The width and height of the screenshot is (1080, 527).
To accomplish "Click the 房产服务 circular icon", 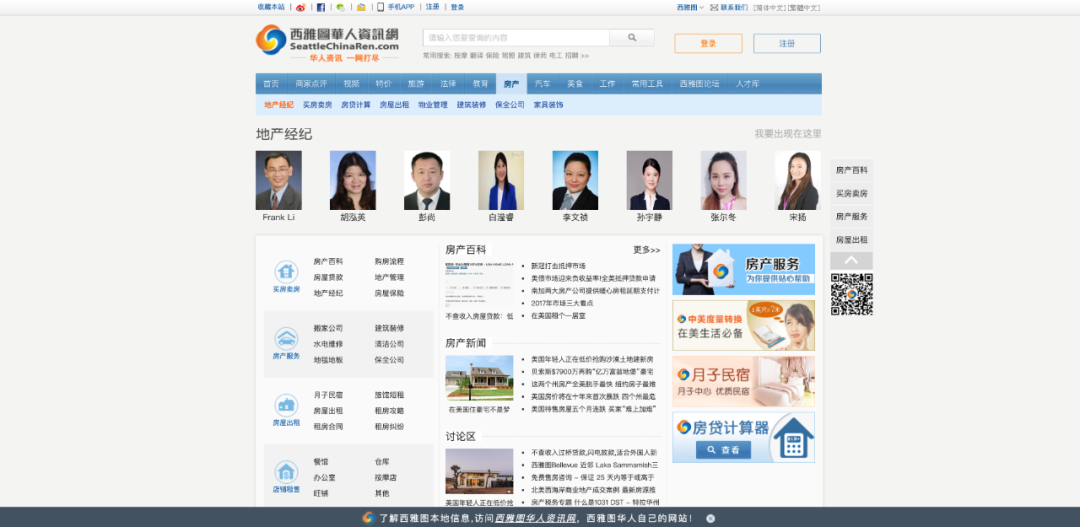I will [x=286, y=338].
